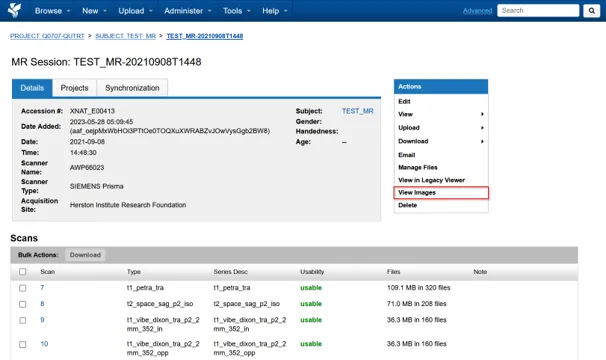Open the Help menu
Viewport: 606px width, 360px height.
click(x=275, y=11)
